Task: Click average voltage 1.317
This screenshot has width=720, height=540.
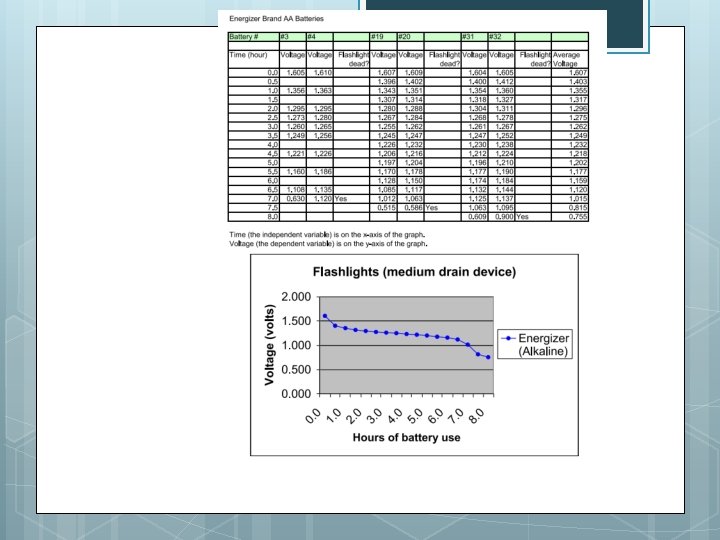Action: point(570,100)
